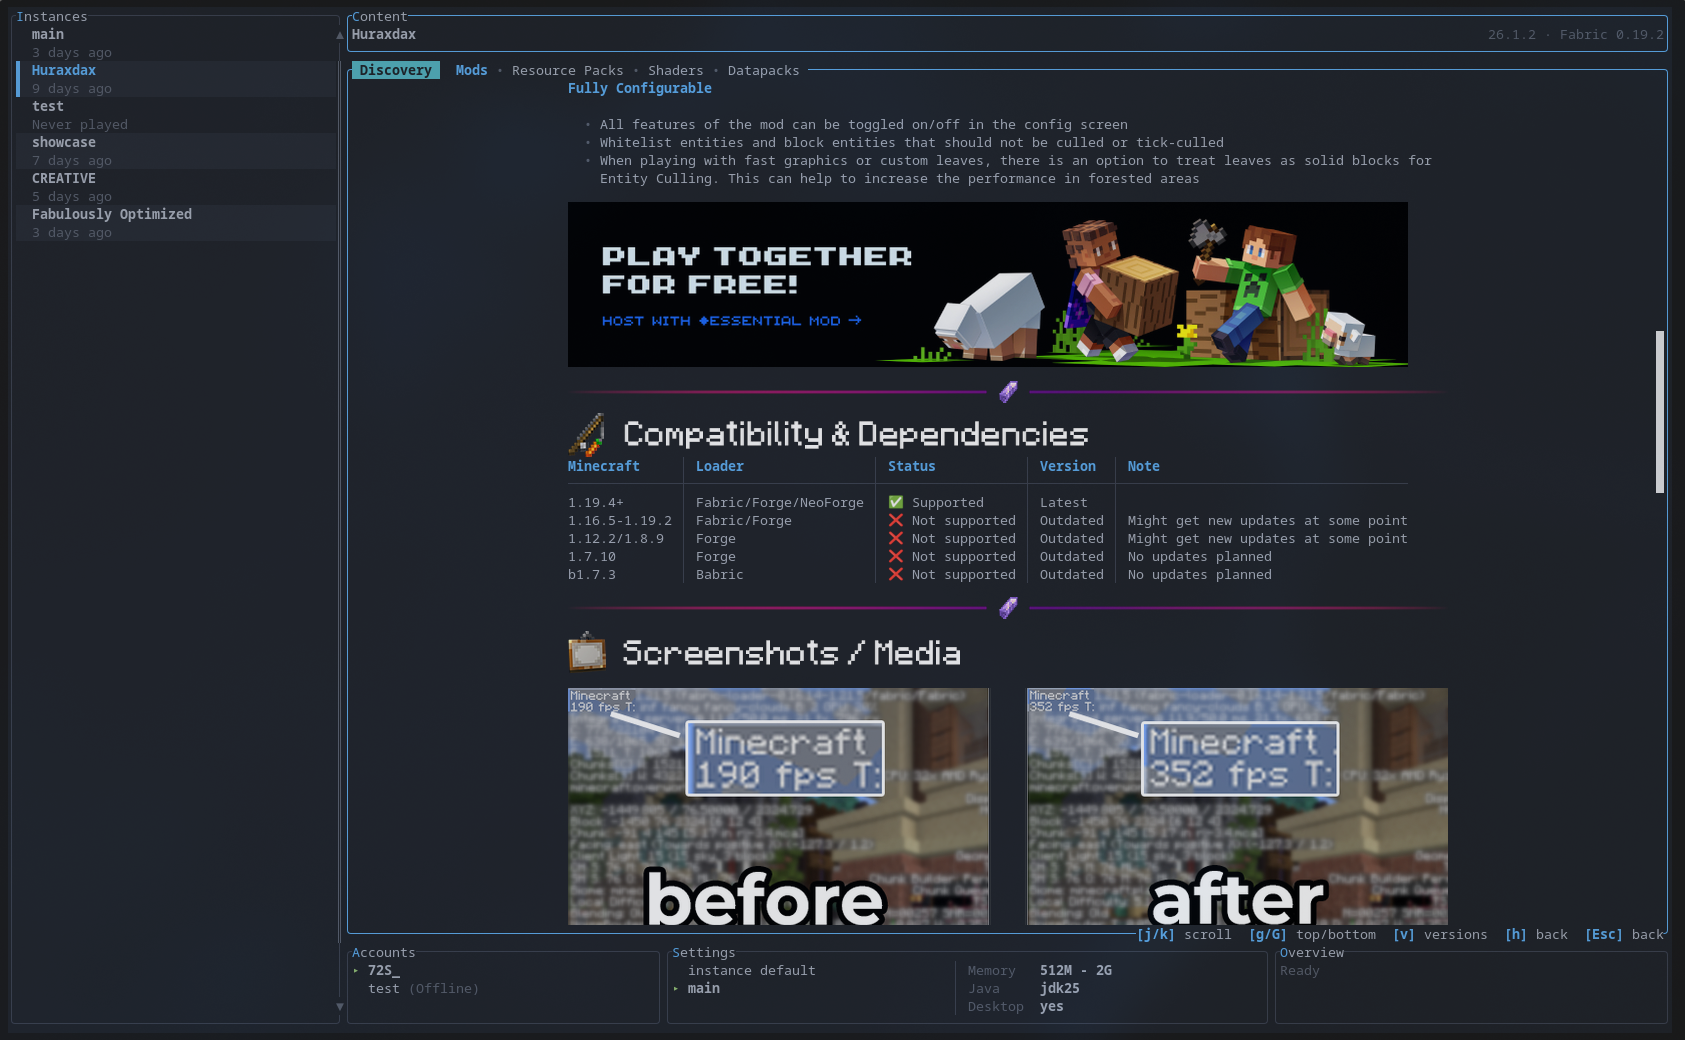Select the test instance in the Instances list
This screenshot has width=1685, height=1040.
[176, 115]
